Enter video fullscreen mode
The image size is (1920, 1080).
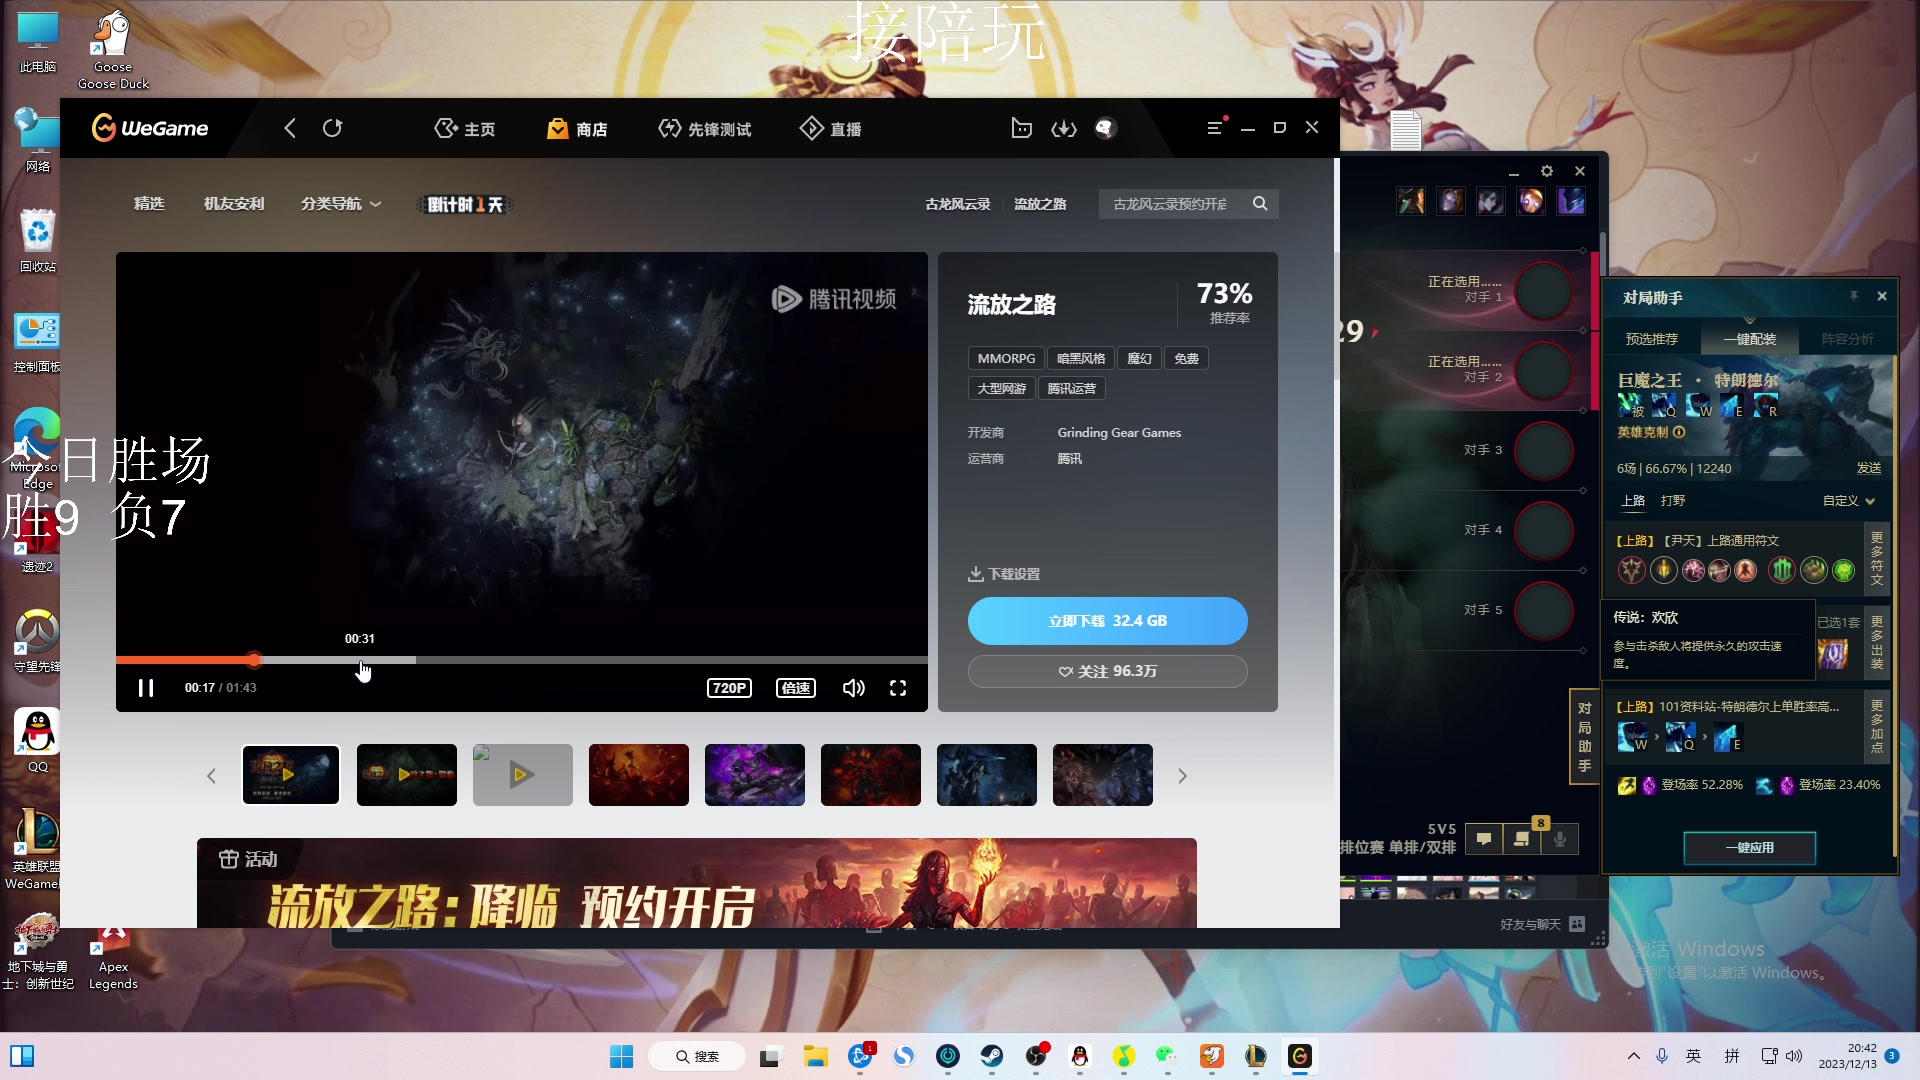tap(898, 688)
